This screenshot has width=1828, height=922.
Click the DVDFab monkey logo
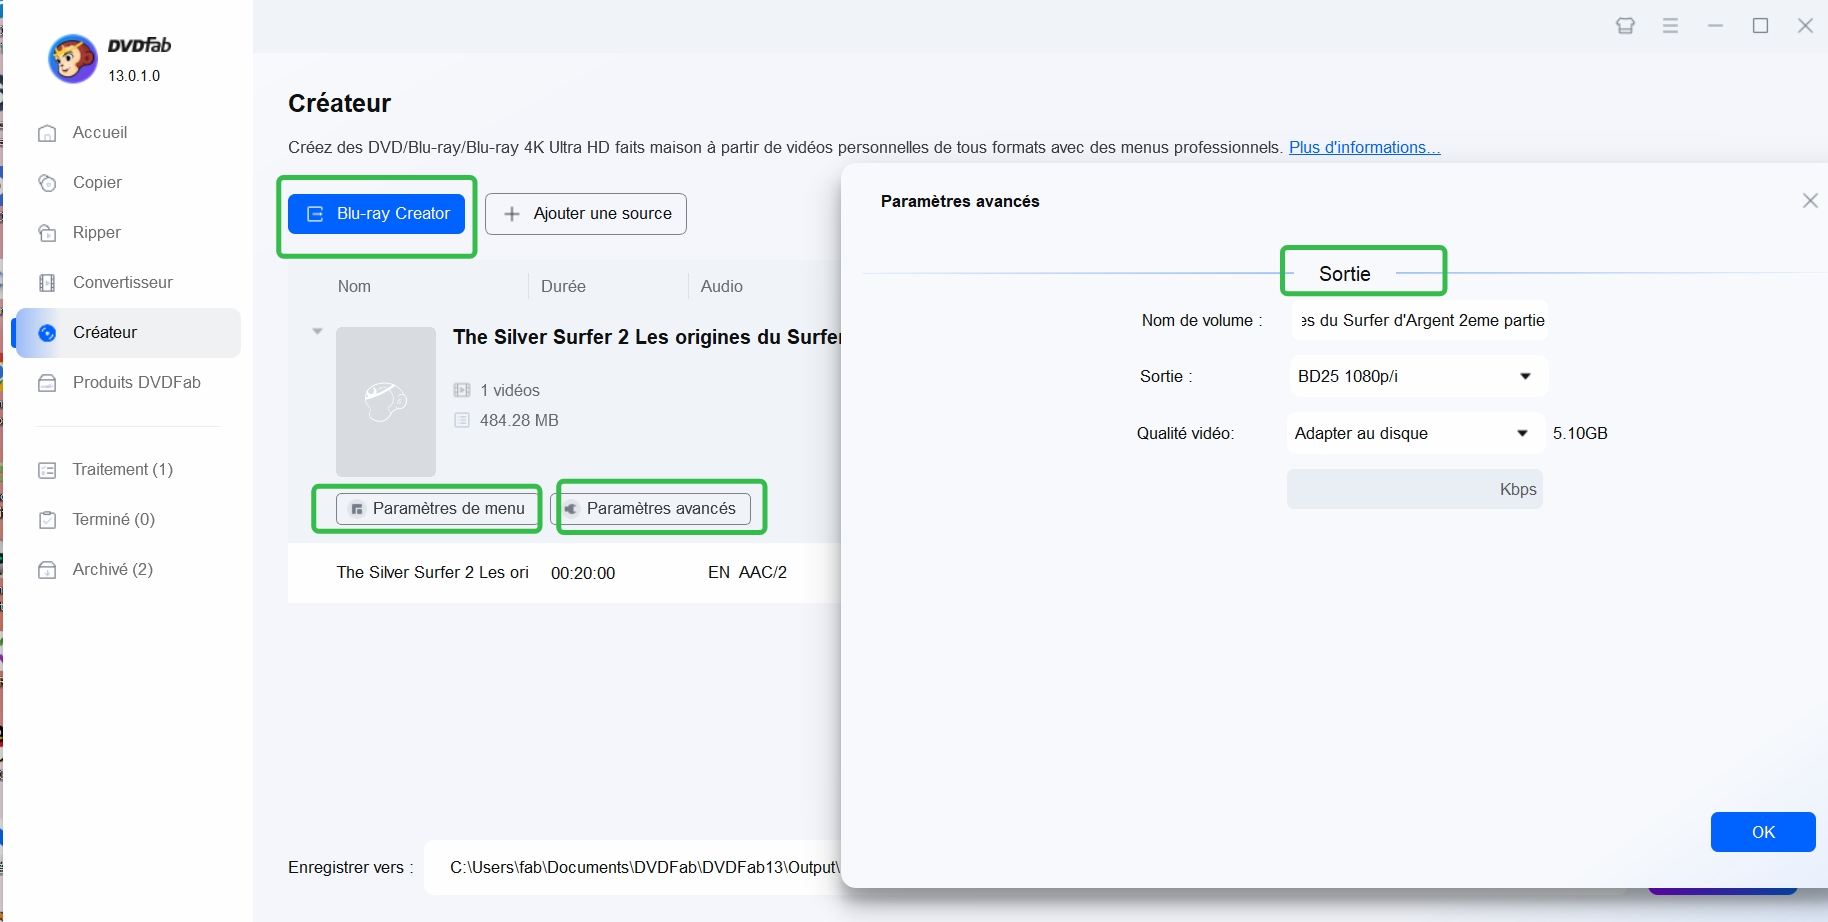[x=73, y=59]
